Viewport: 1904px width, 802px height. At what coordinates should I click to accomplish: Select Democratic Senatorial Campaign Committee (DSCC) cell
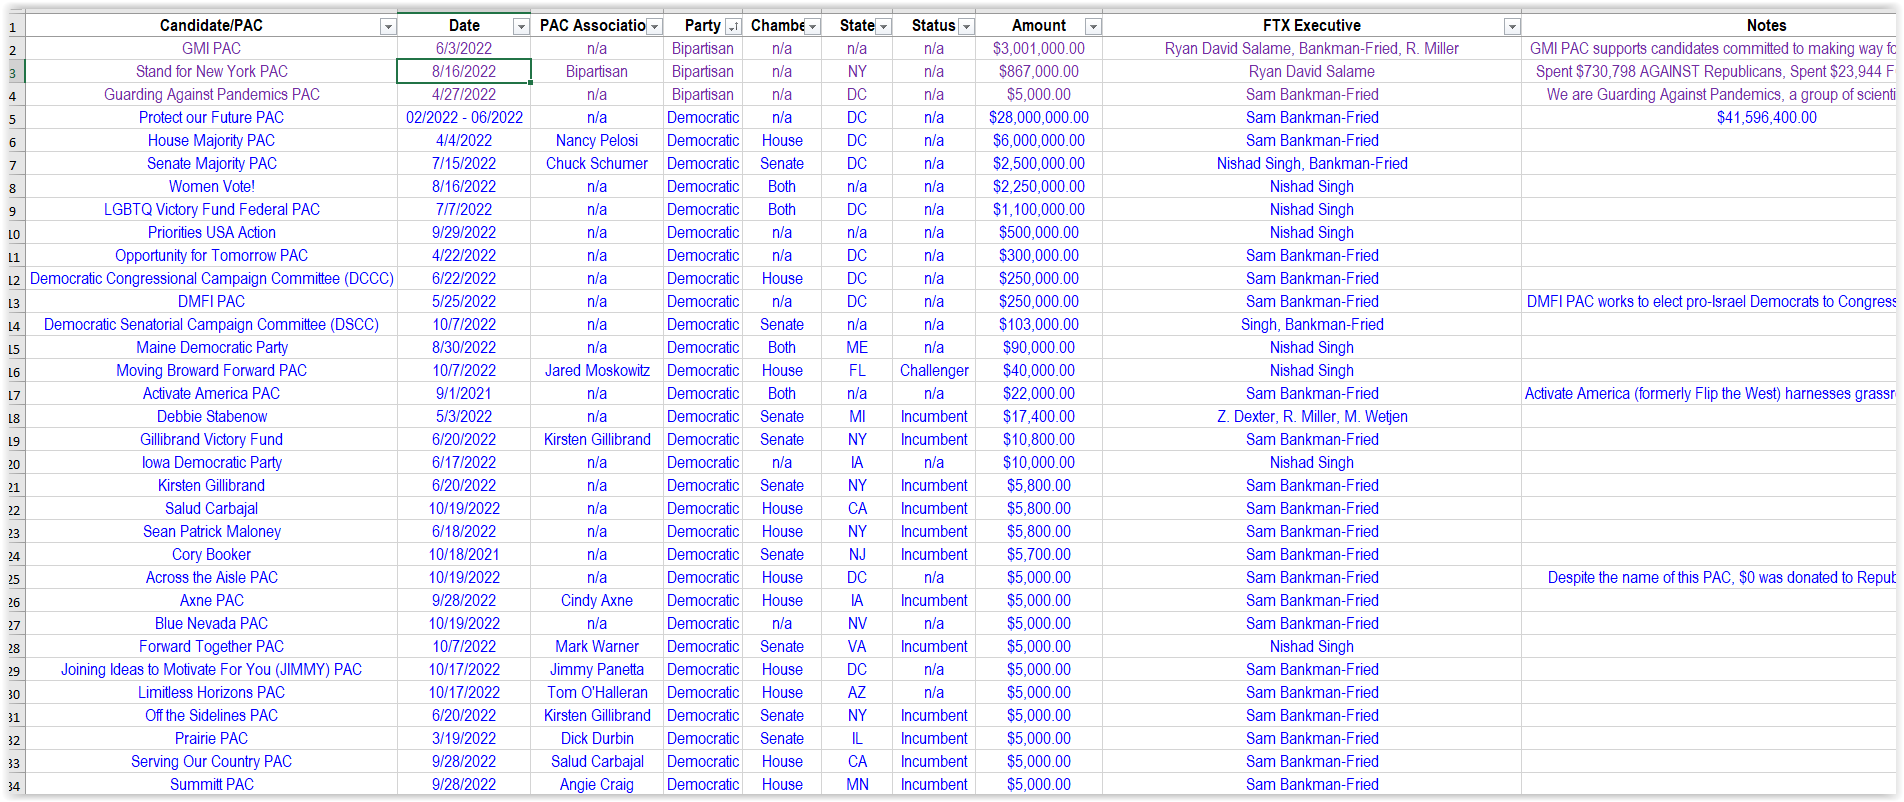tap(211, 325)
